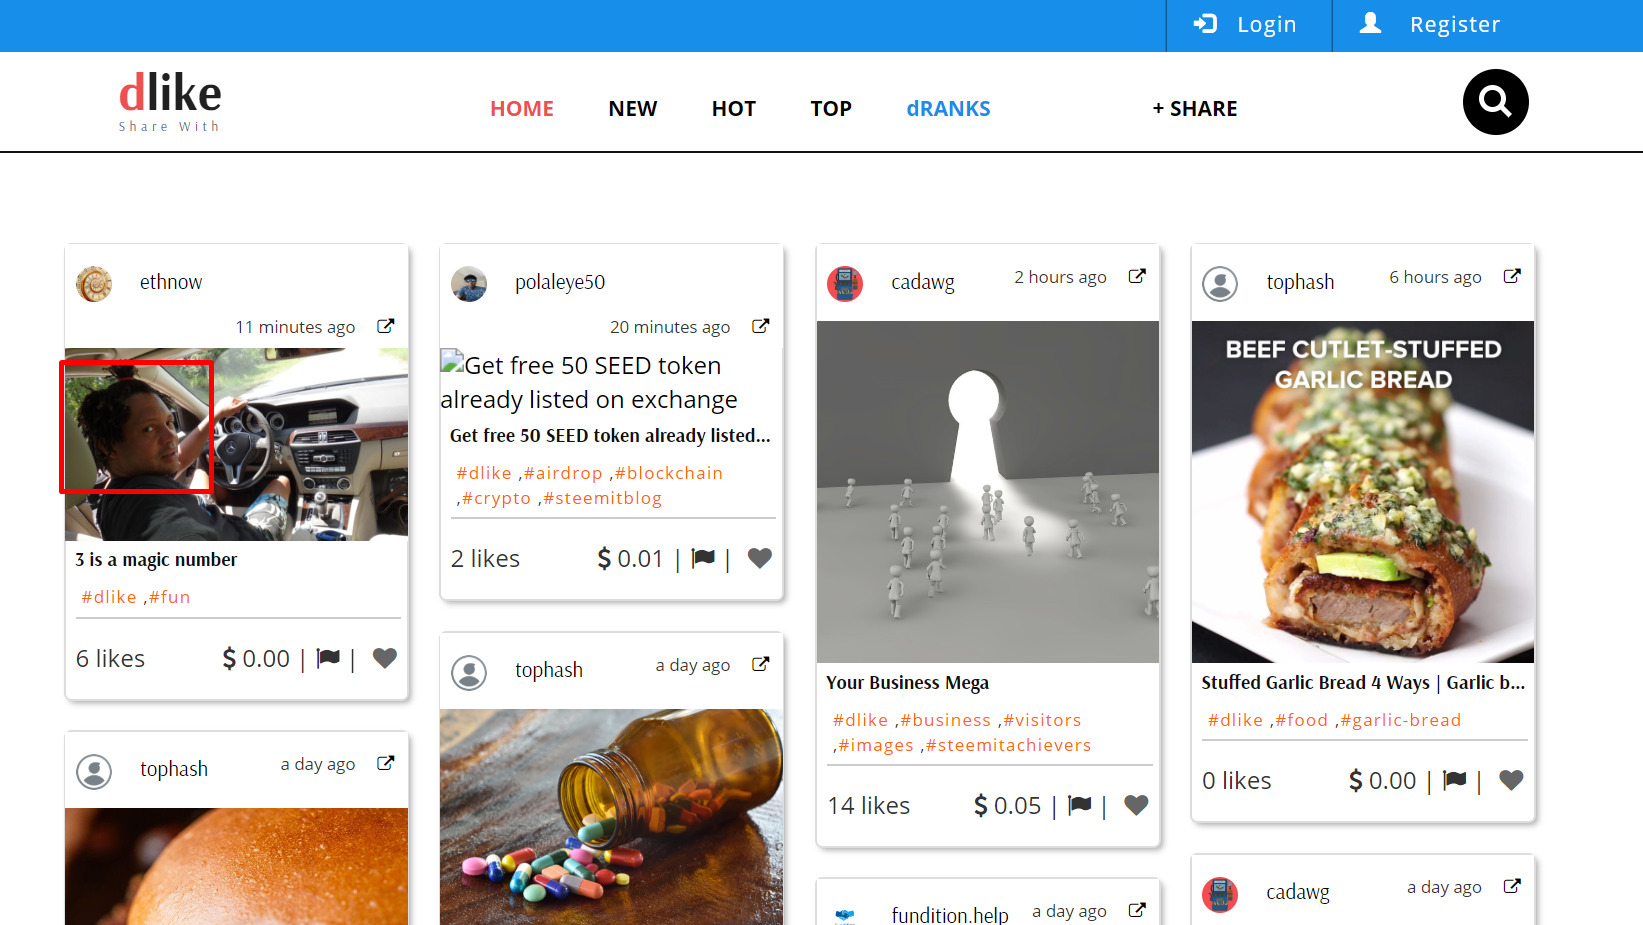Click the #visitors tag
1643x925 pixels.
(1042, 720)
